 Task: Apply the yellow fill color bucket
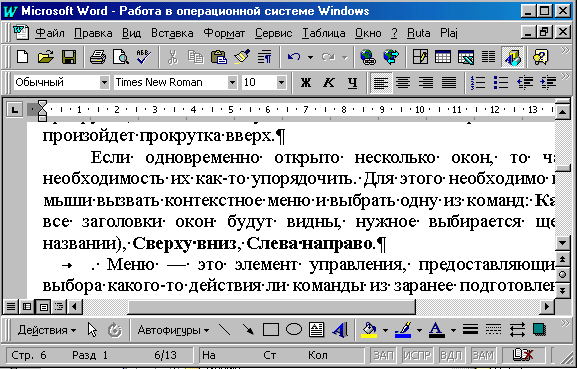coord(369,330)
